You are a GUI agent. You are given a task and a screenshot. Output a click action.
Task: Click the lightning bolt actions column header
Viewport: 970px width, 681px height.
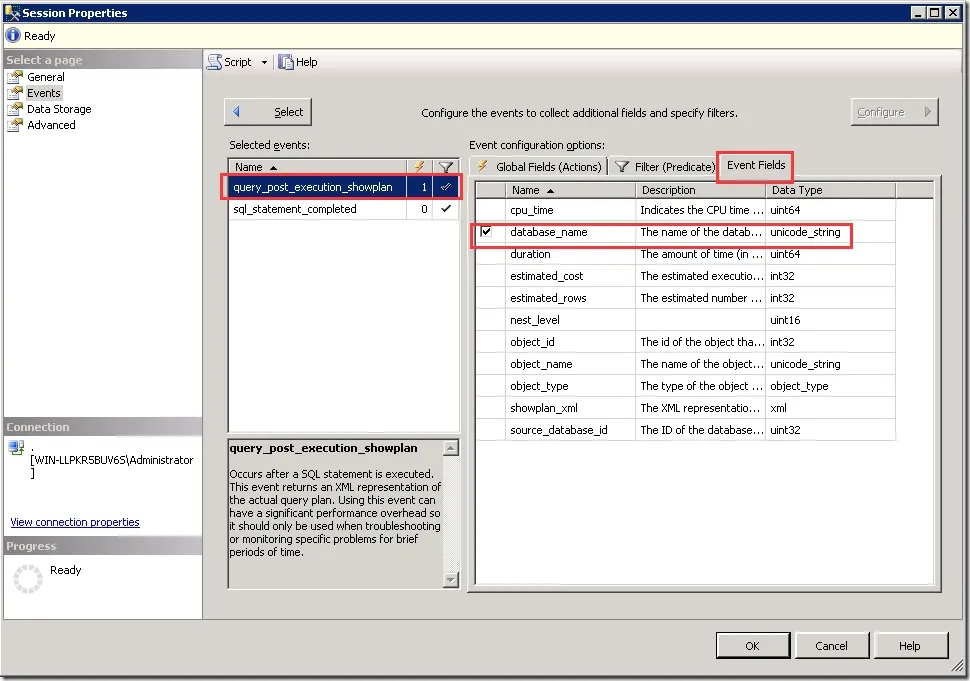pyautogui.click(x=419, y=167)
